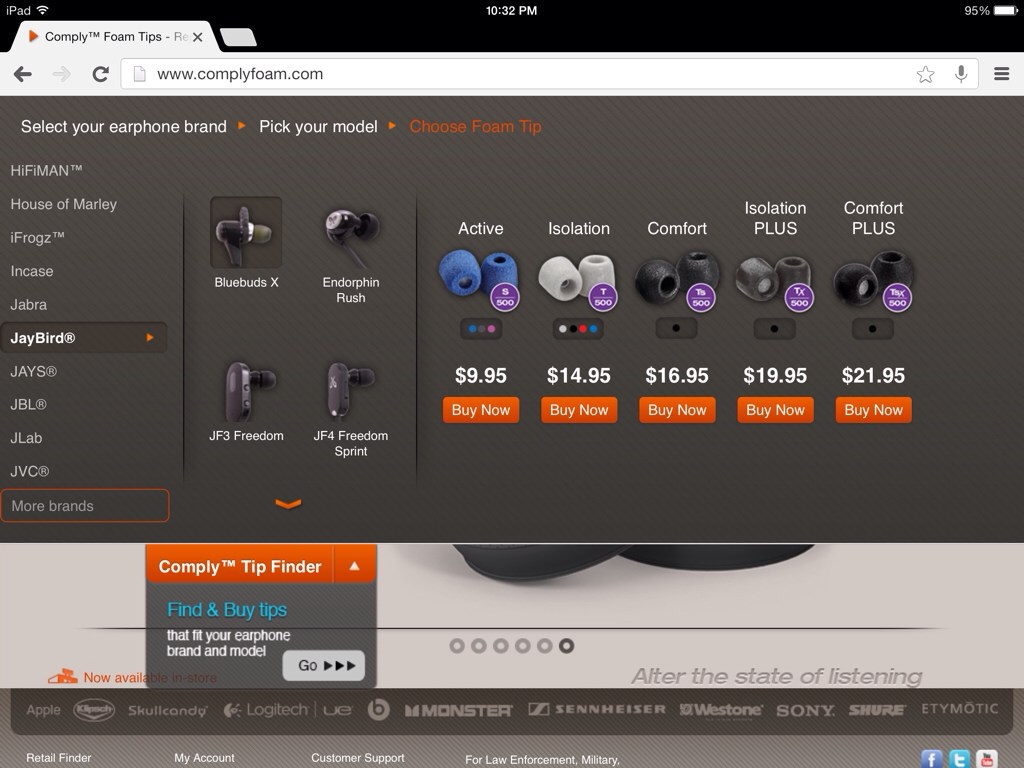1024x768 pixels.
Task: Collapse Comply Tip Finder with up arrow
Action: coord(355,566)
